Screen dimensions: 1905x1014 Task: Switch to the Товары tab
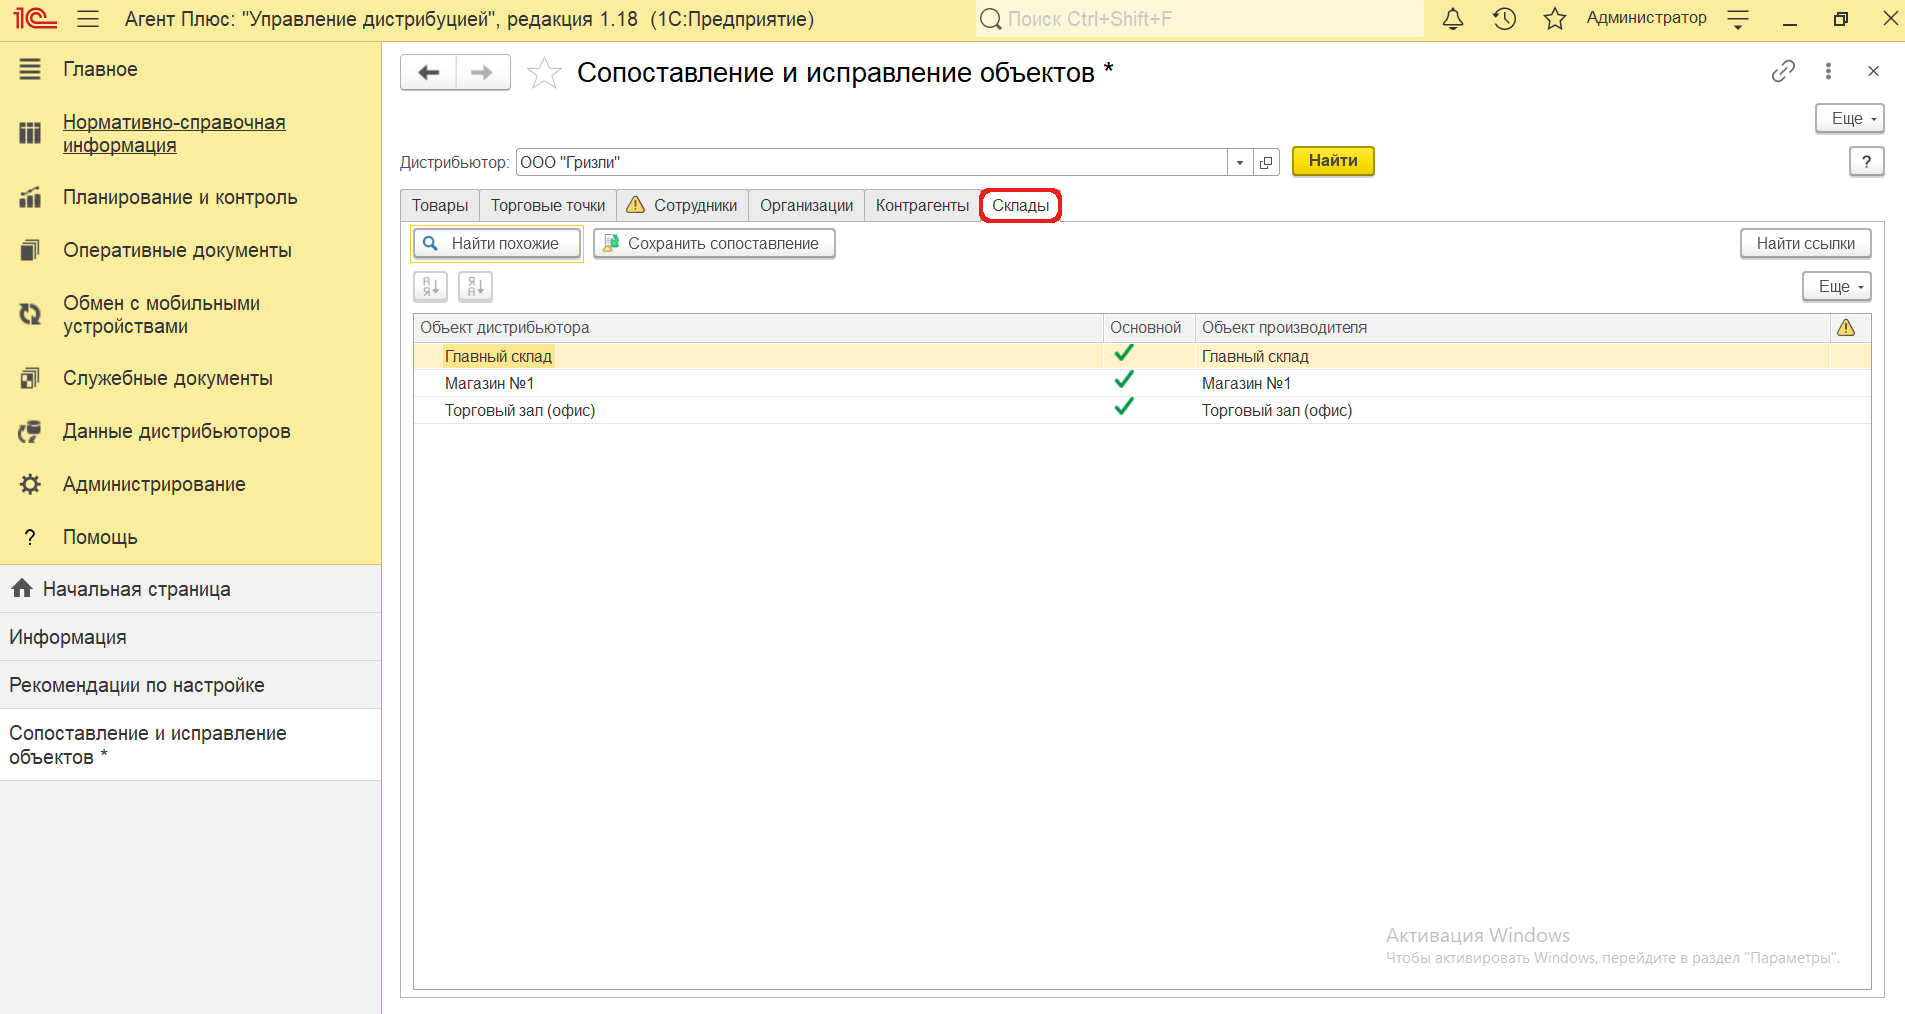(x=440, y=205)
